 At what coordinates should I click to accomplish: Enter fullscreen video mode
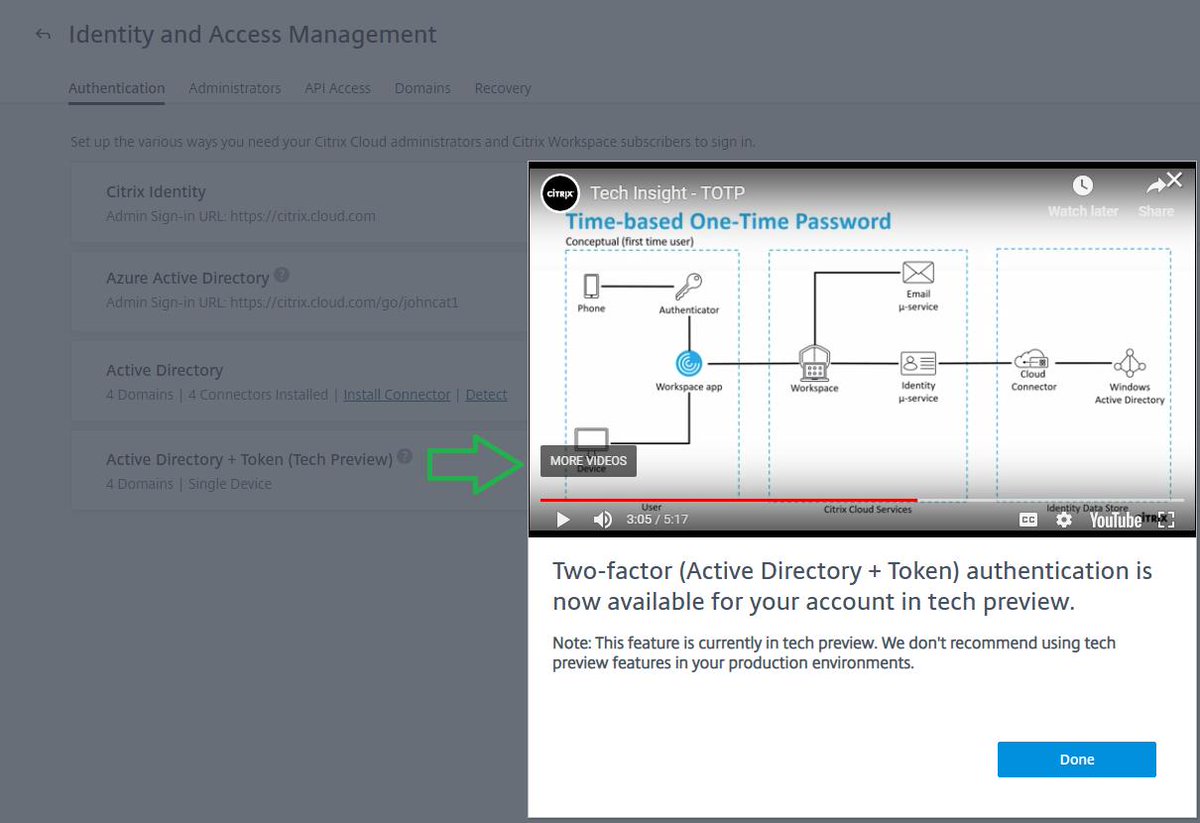[1165, 520]
